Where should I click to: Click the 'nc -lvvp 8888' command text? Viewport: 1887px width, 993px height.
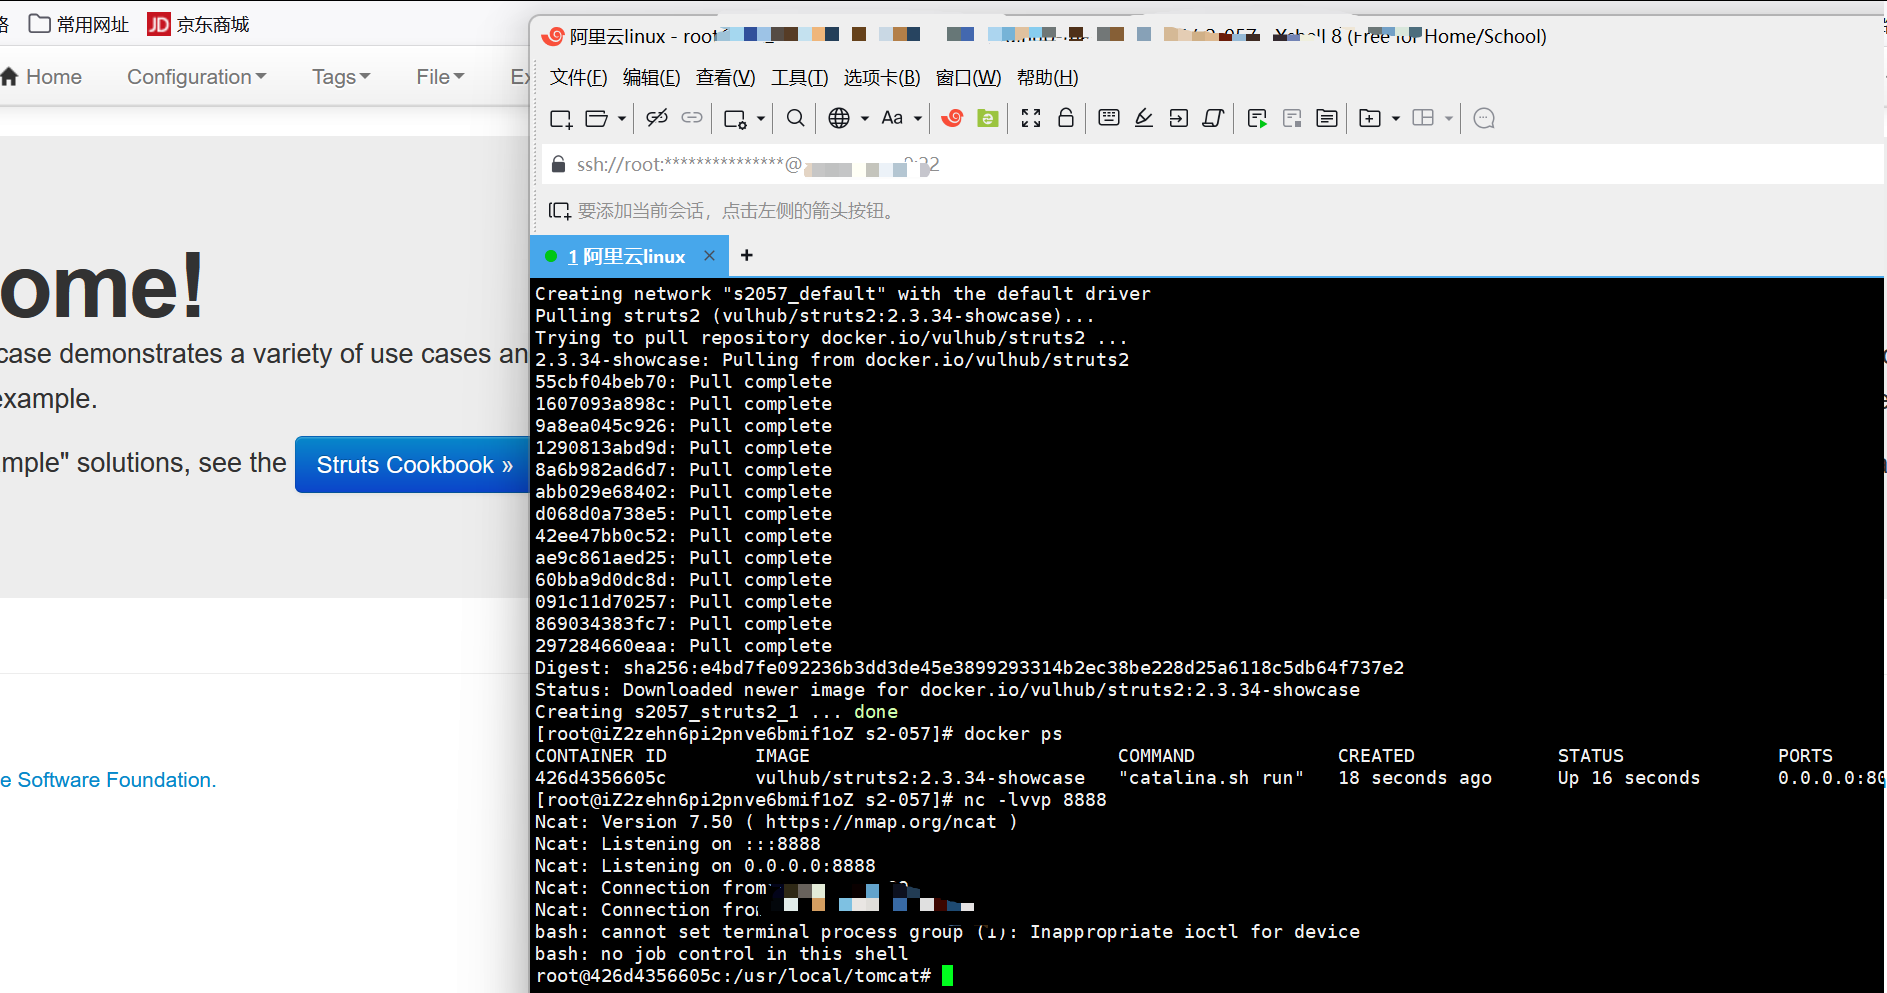click(1035, 800)
